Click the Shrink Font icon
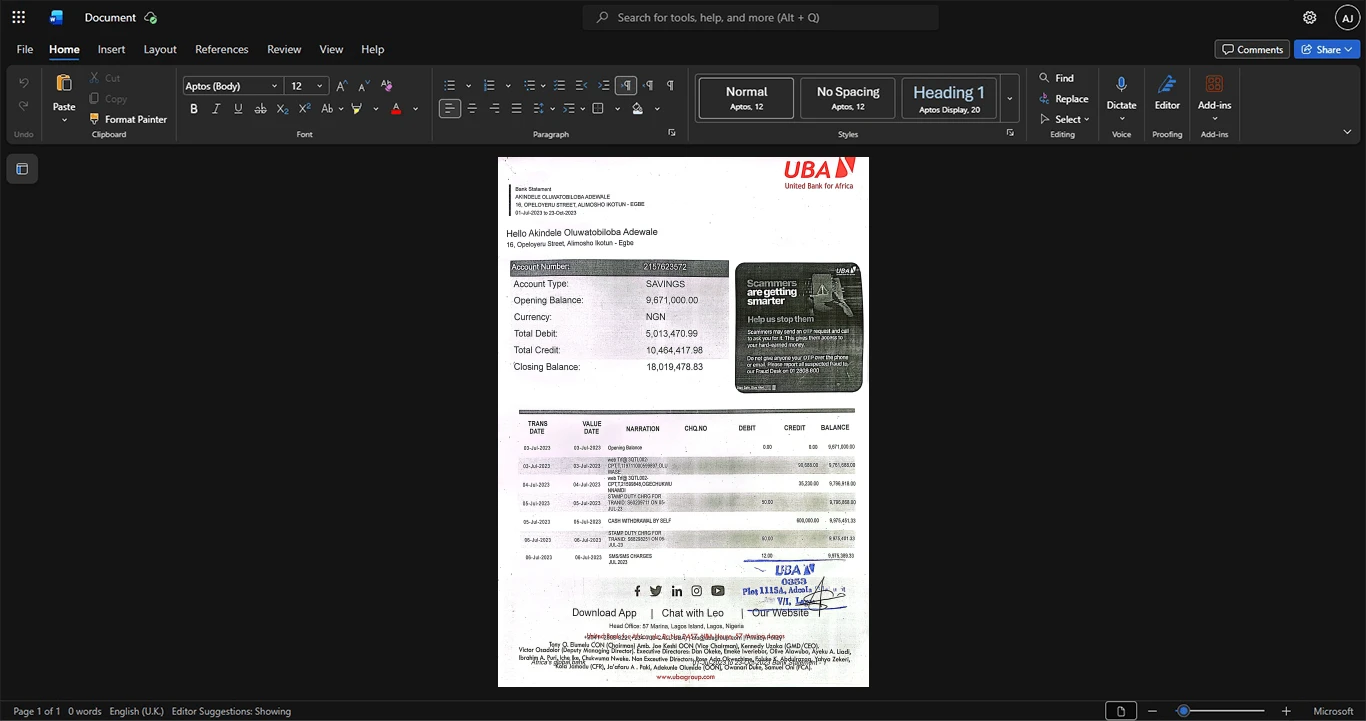The height and width of the screenshot is (721, 1366). pos(364,86)
